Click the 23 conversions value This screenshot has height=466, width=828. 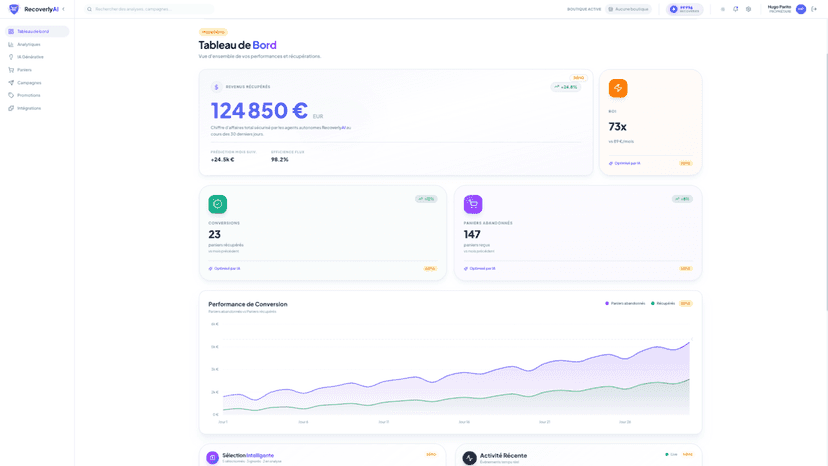214,234
